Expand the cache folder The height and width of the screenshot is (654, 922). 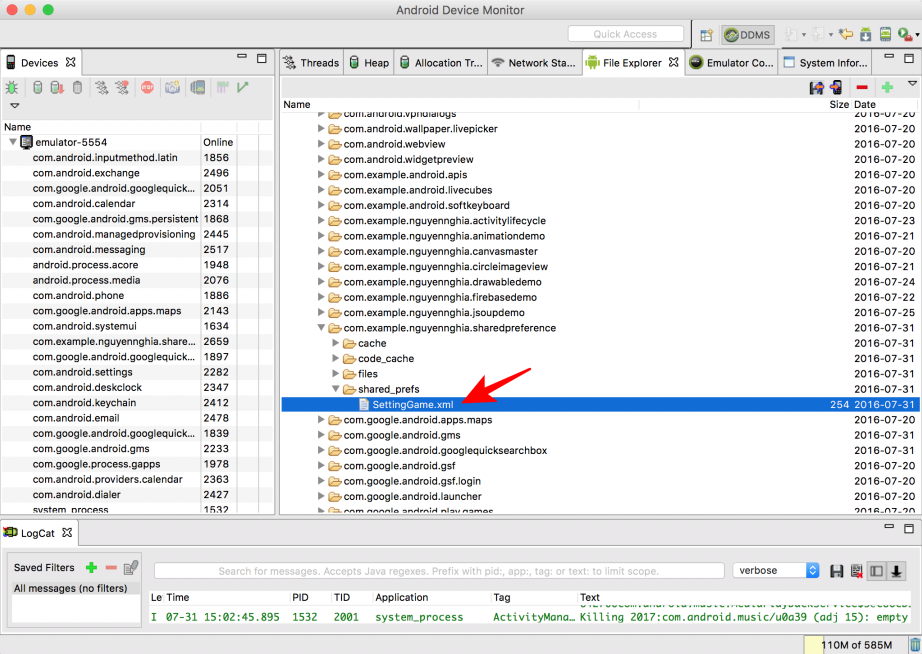click(336, 343)
